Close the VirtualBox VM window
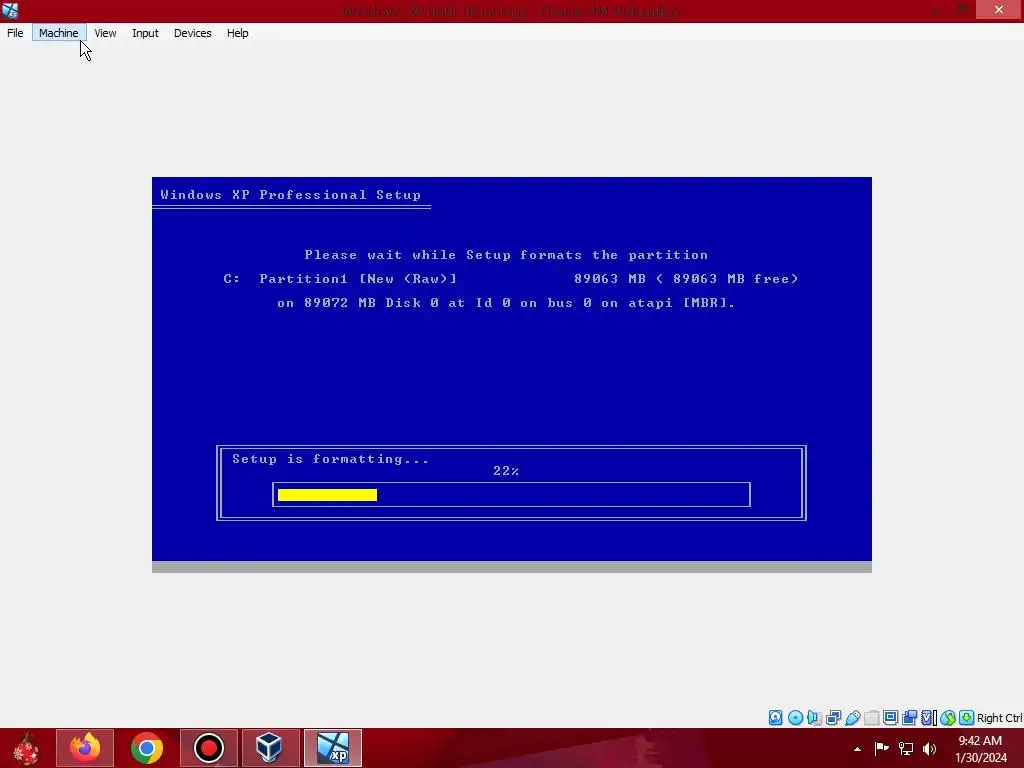 [999, 9]
